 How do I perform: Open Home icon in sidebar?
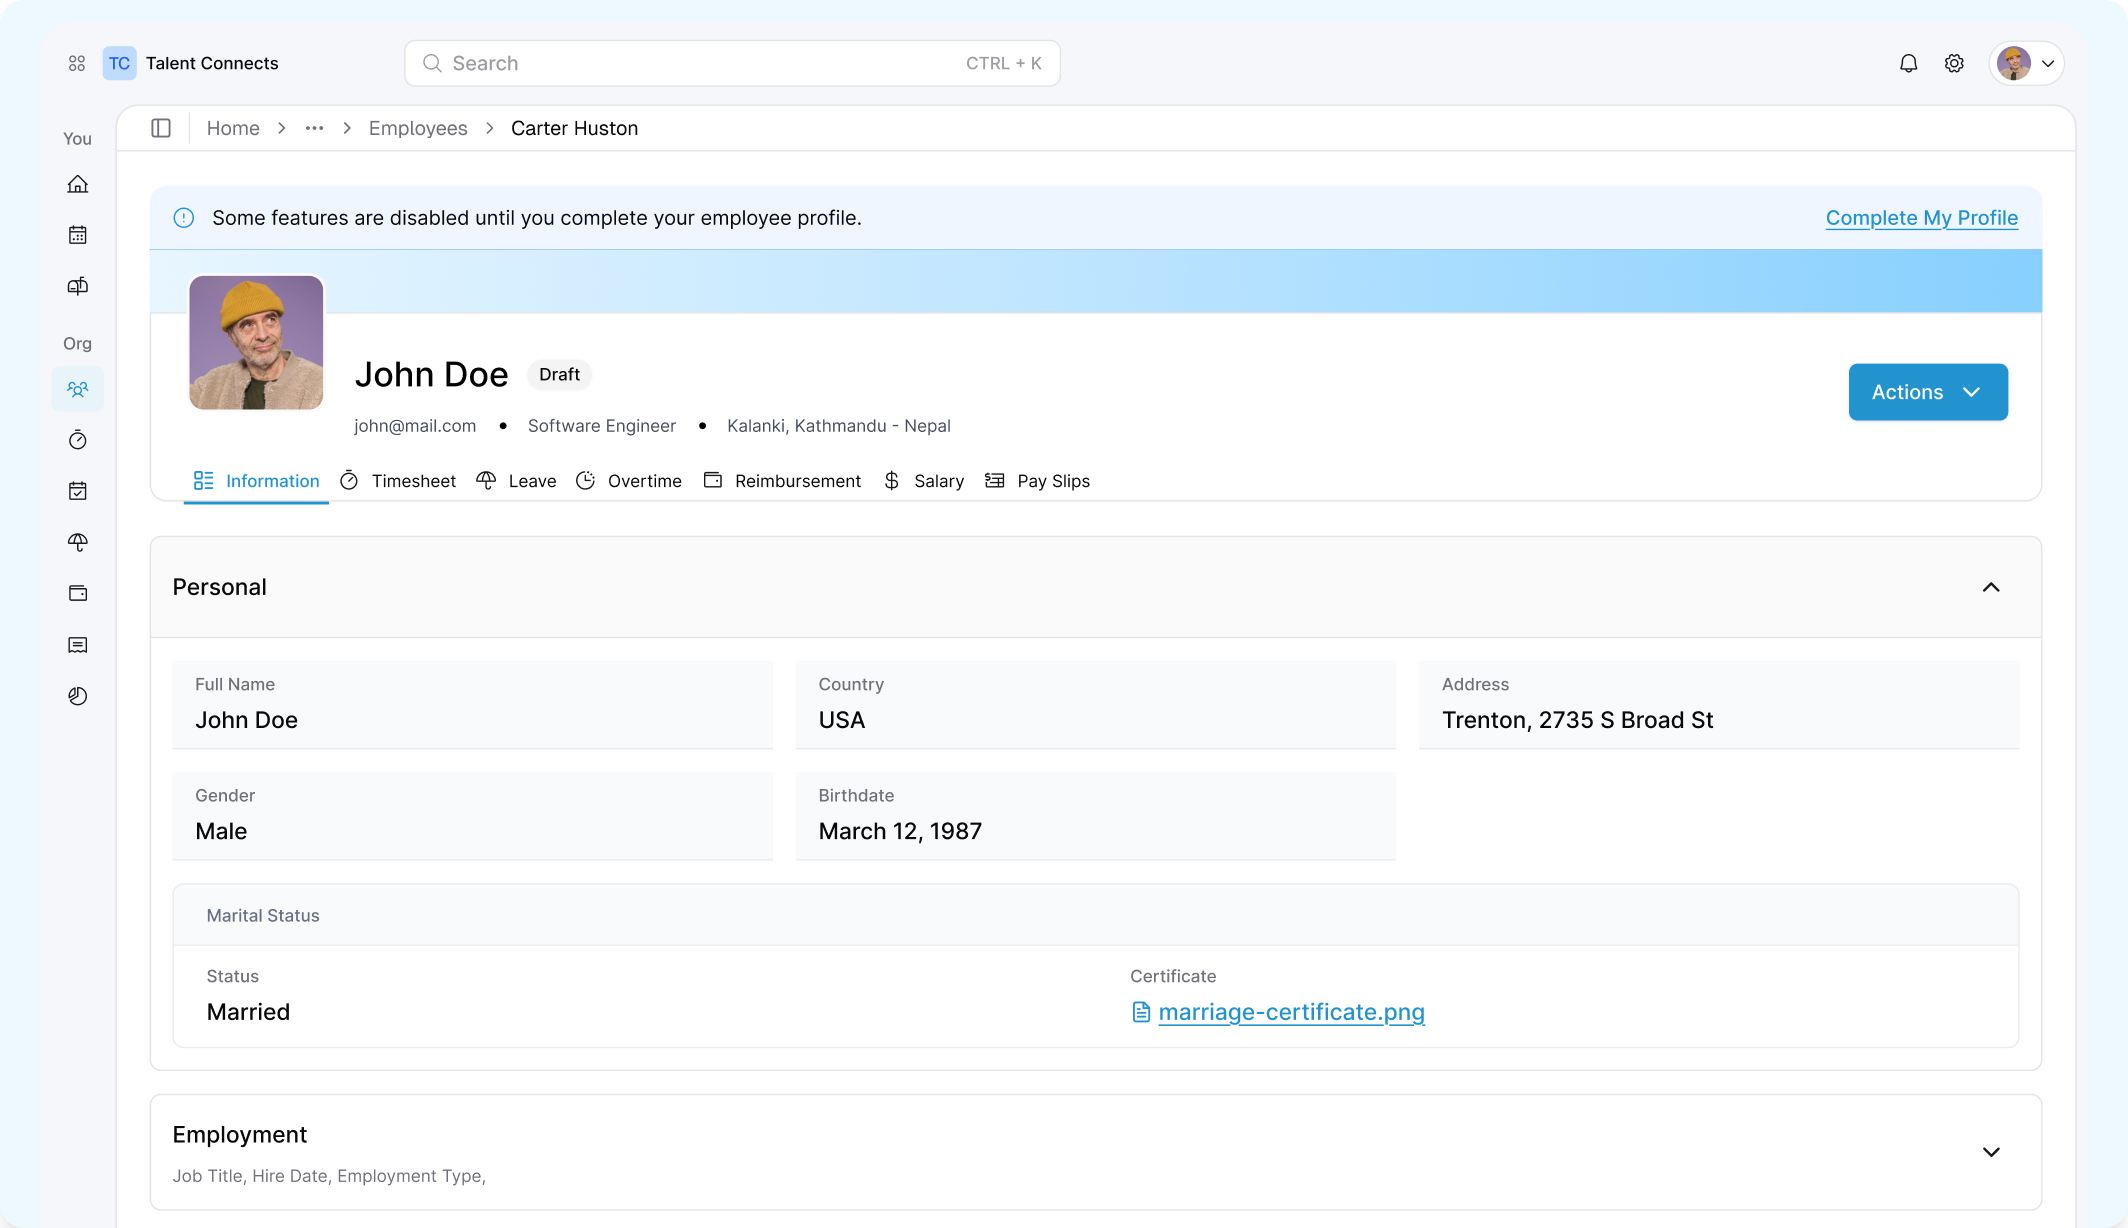tap(78, 184)
